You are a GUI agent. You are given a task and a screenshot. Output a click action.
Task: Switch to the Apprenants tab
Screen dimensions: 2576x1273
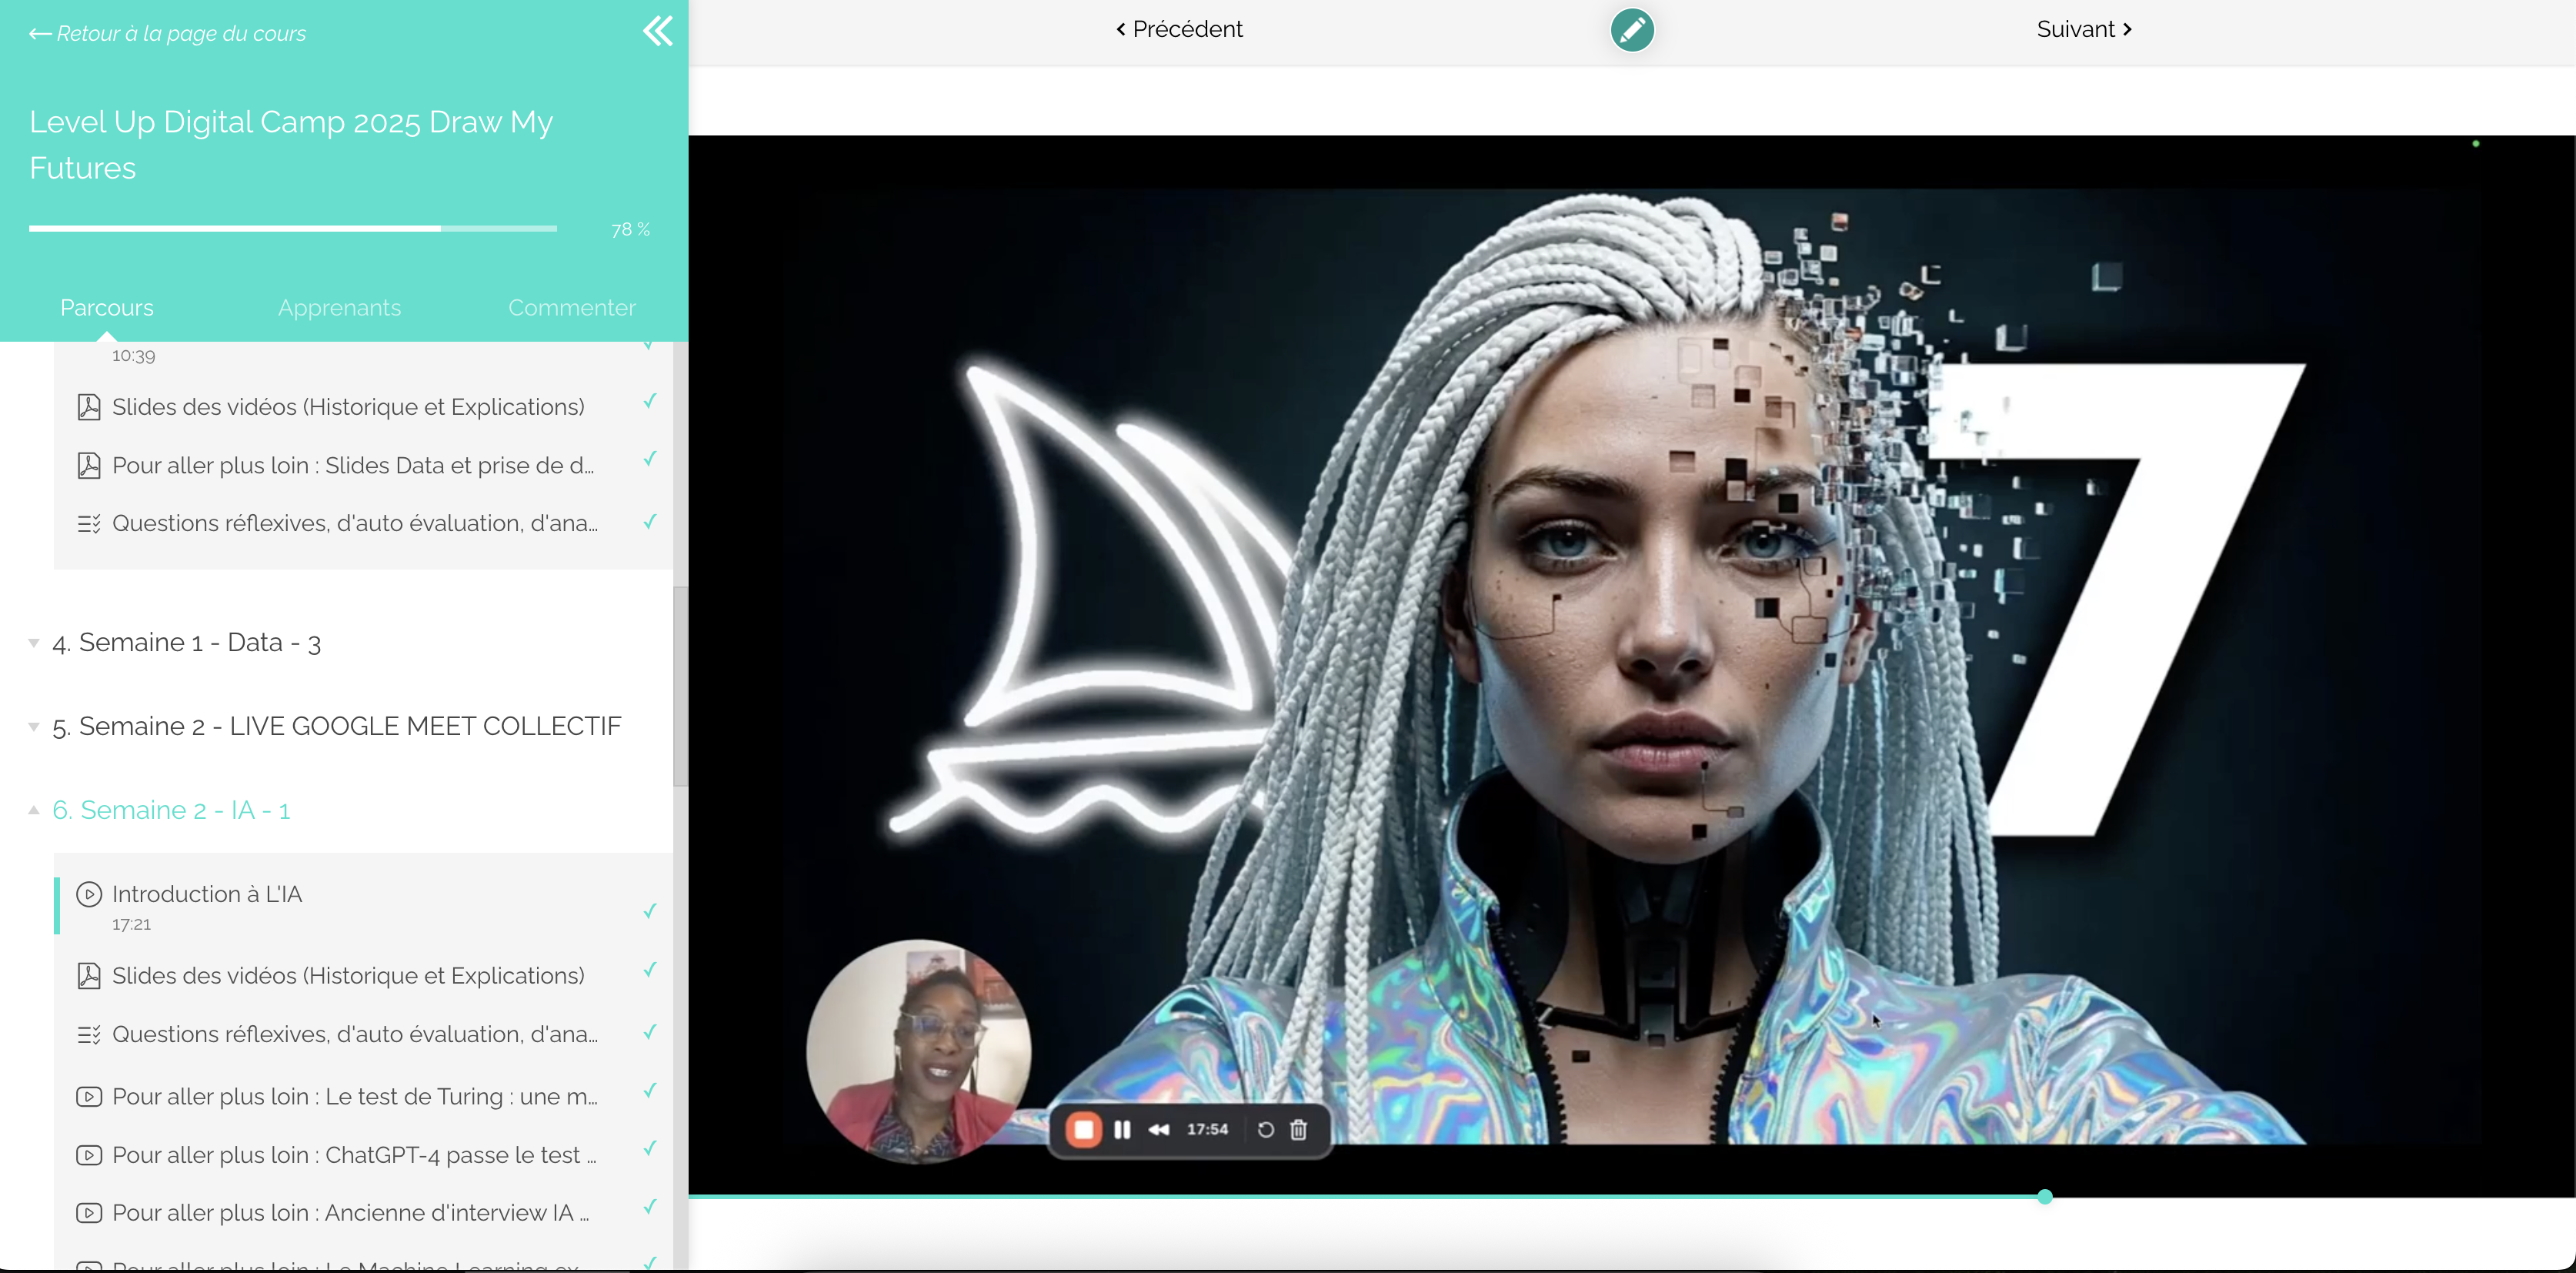(x=339, y=308)
